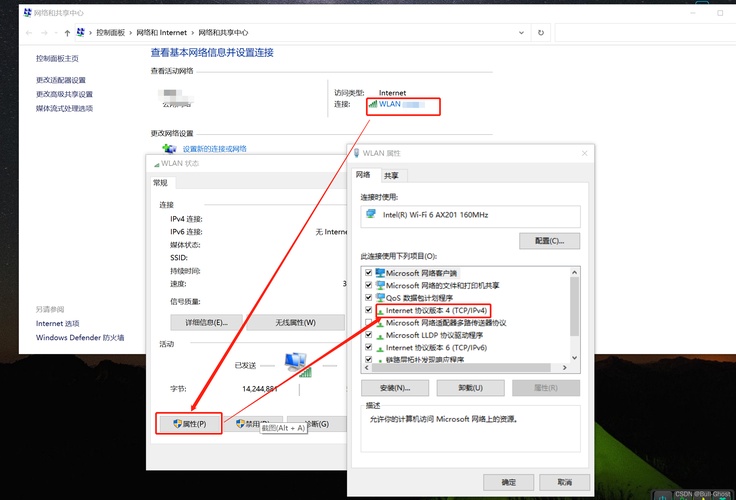Viewport: 736px width, 500px height.
Task: Switch to the 网络 tab in WLAN Properties
Action: tap(363, 175)
